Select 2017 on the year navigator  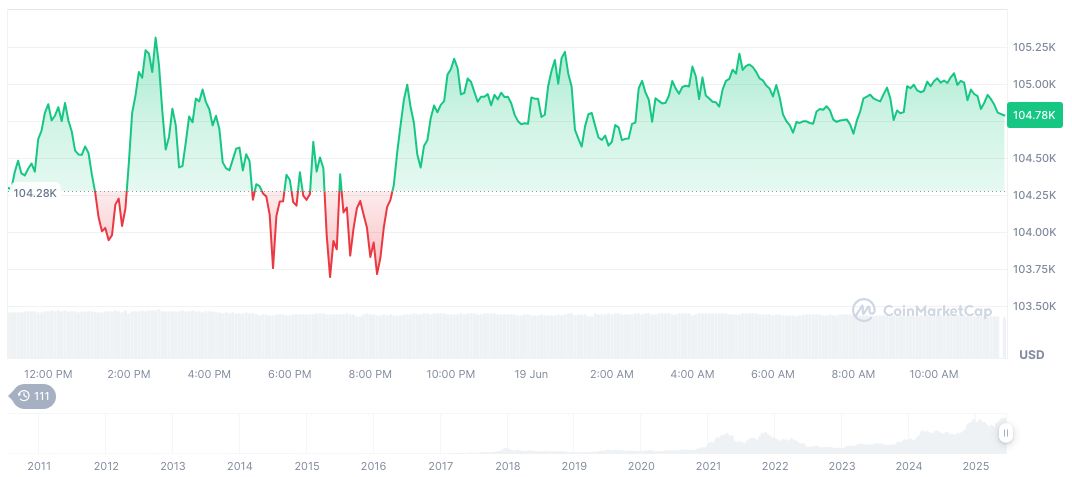point(440,466)
